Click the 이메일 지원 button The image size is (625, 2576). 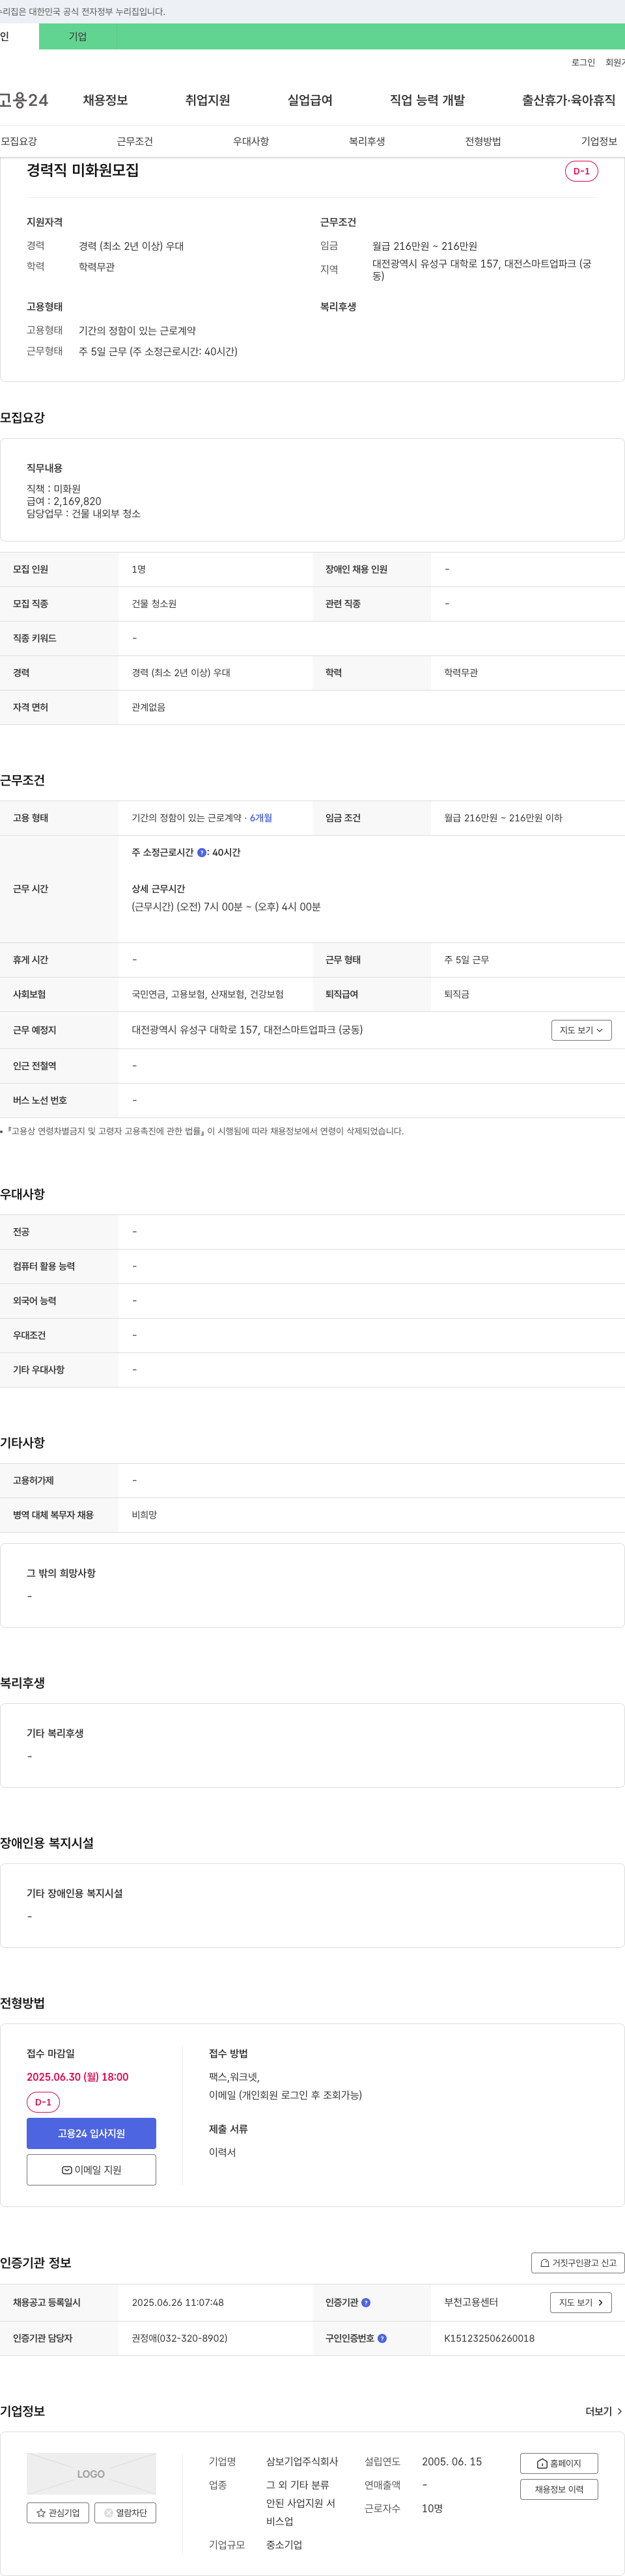click(x=91, y=2169)
